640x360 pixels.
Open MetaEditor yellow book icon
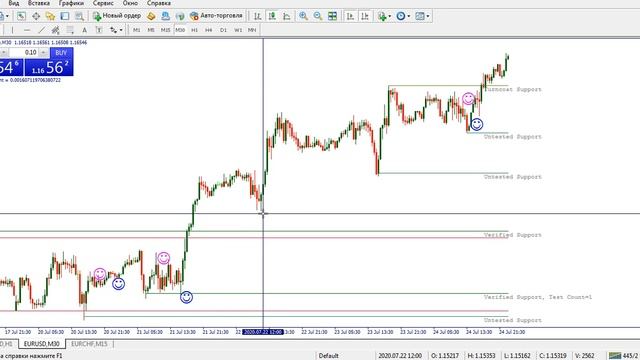point(151,16)
